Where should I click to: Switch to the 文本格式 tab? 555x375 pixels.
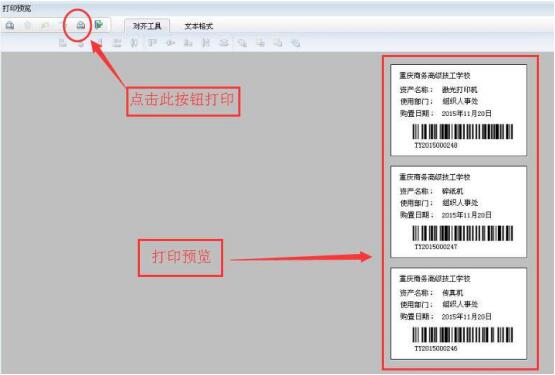pos(199,26)
